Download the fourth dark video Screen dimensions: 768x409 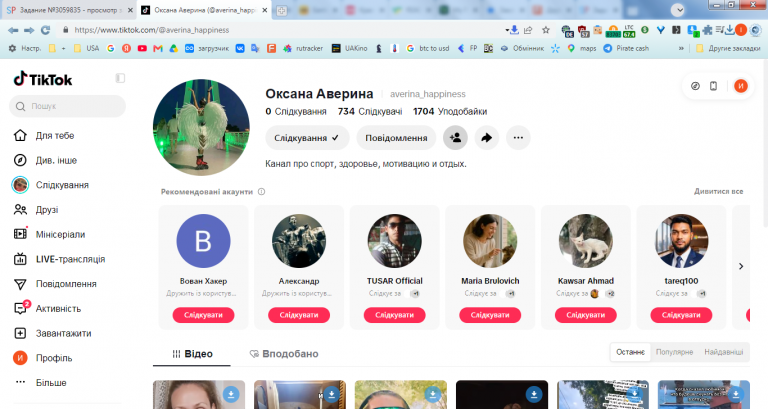[534, 394]
